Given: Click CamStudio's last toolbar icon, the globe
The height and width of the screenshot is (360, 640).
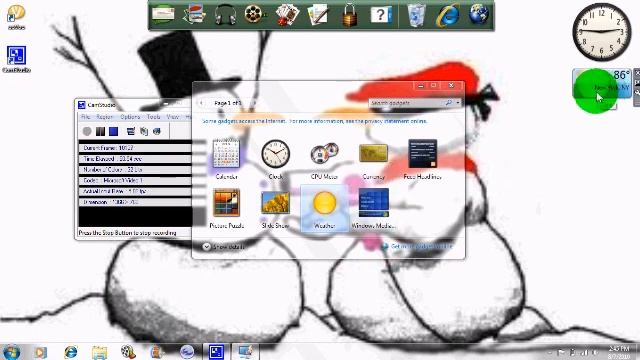Looking at the screenshot, I should [157, 131].
